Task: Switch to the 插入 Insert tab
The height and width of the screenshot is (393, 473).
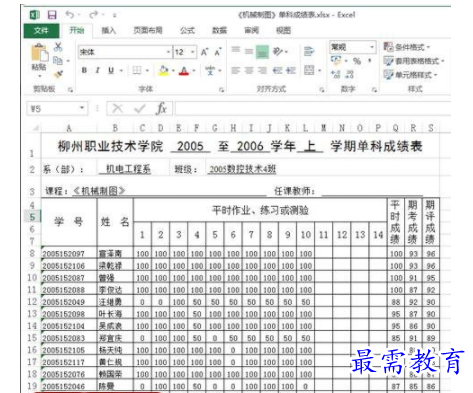Action: point(109,30)
